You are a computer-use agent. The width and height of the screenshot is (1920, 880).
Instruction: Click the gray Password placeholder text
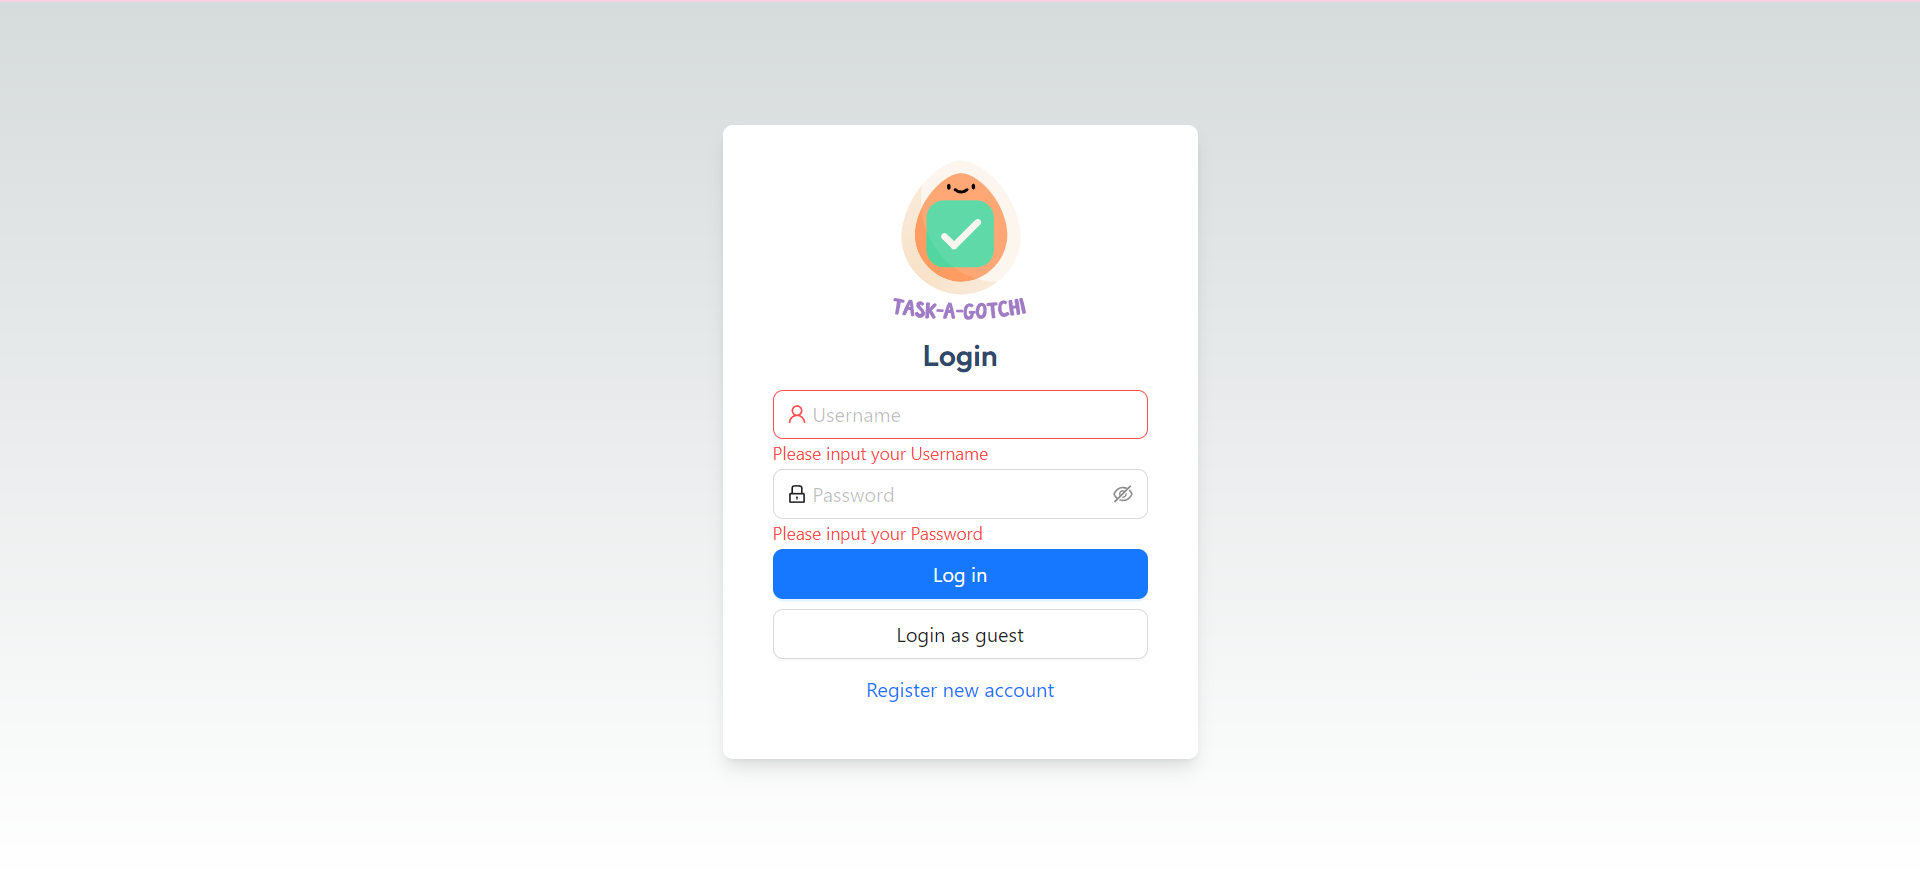click(853, 495)
